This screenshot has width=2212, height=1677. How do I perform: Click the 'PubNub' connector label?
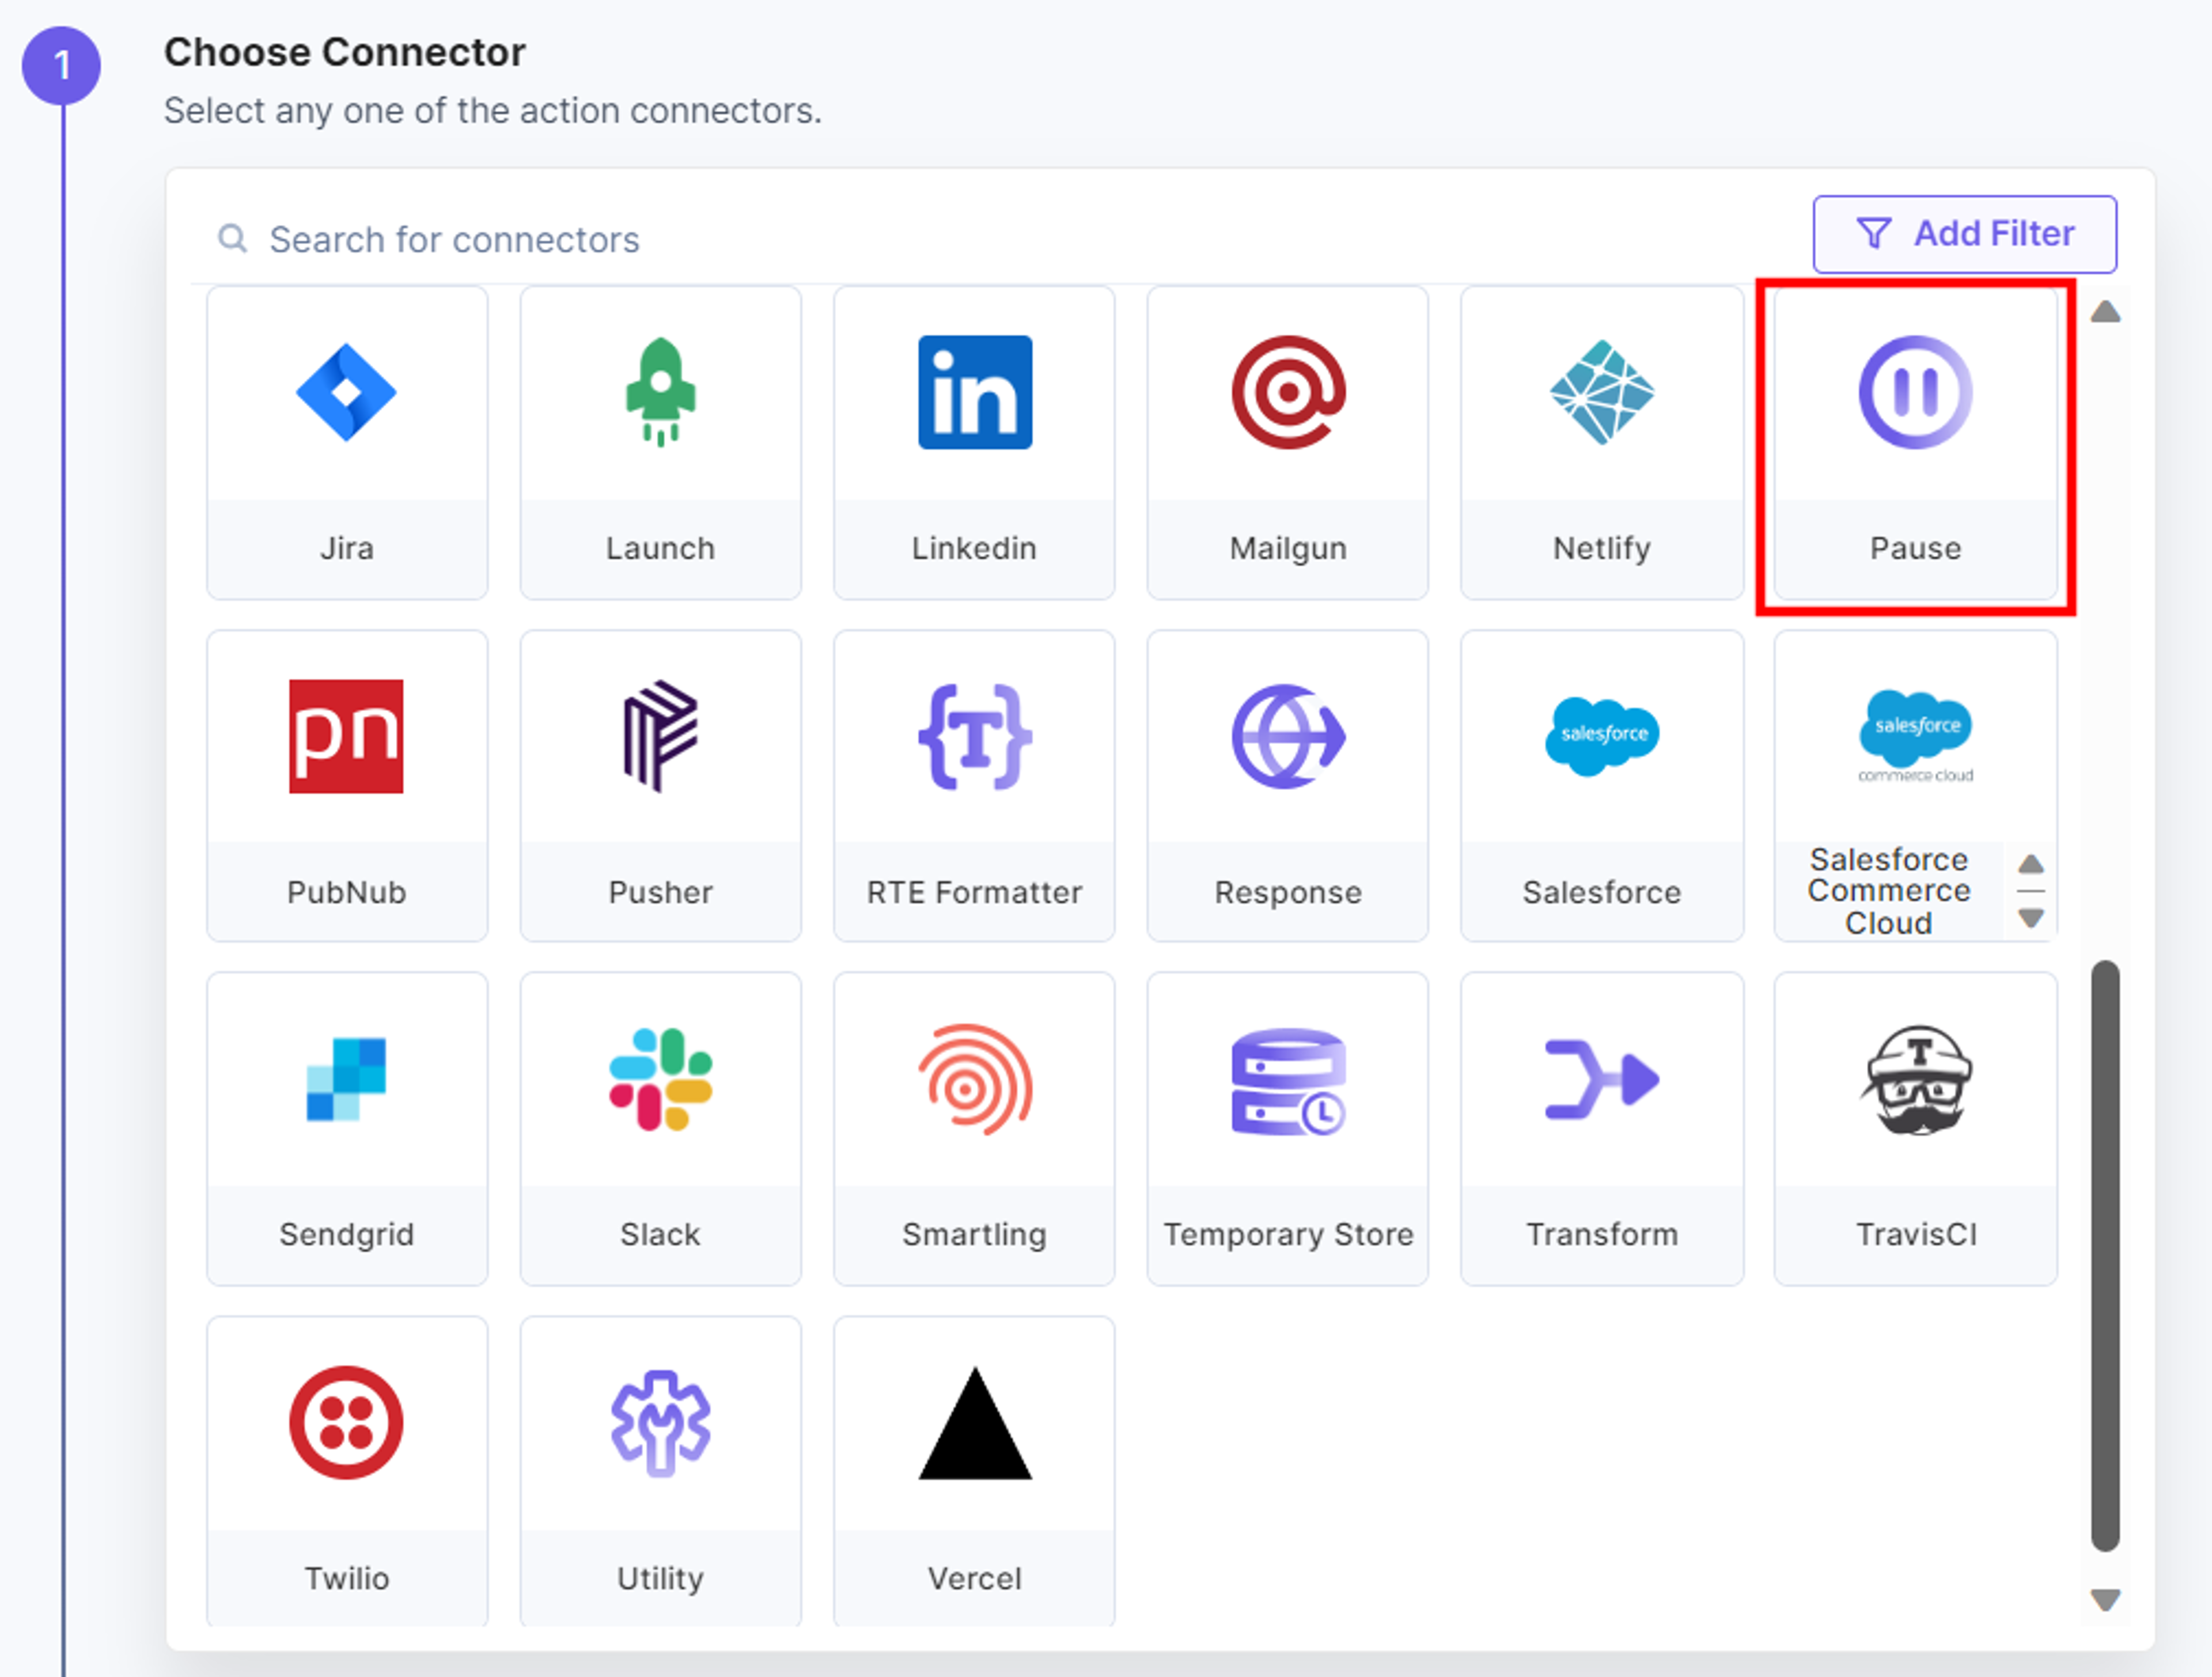(346, 892)
